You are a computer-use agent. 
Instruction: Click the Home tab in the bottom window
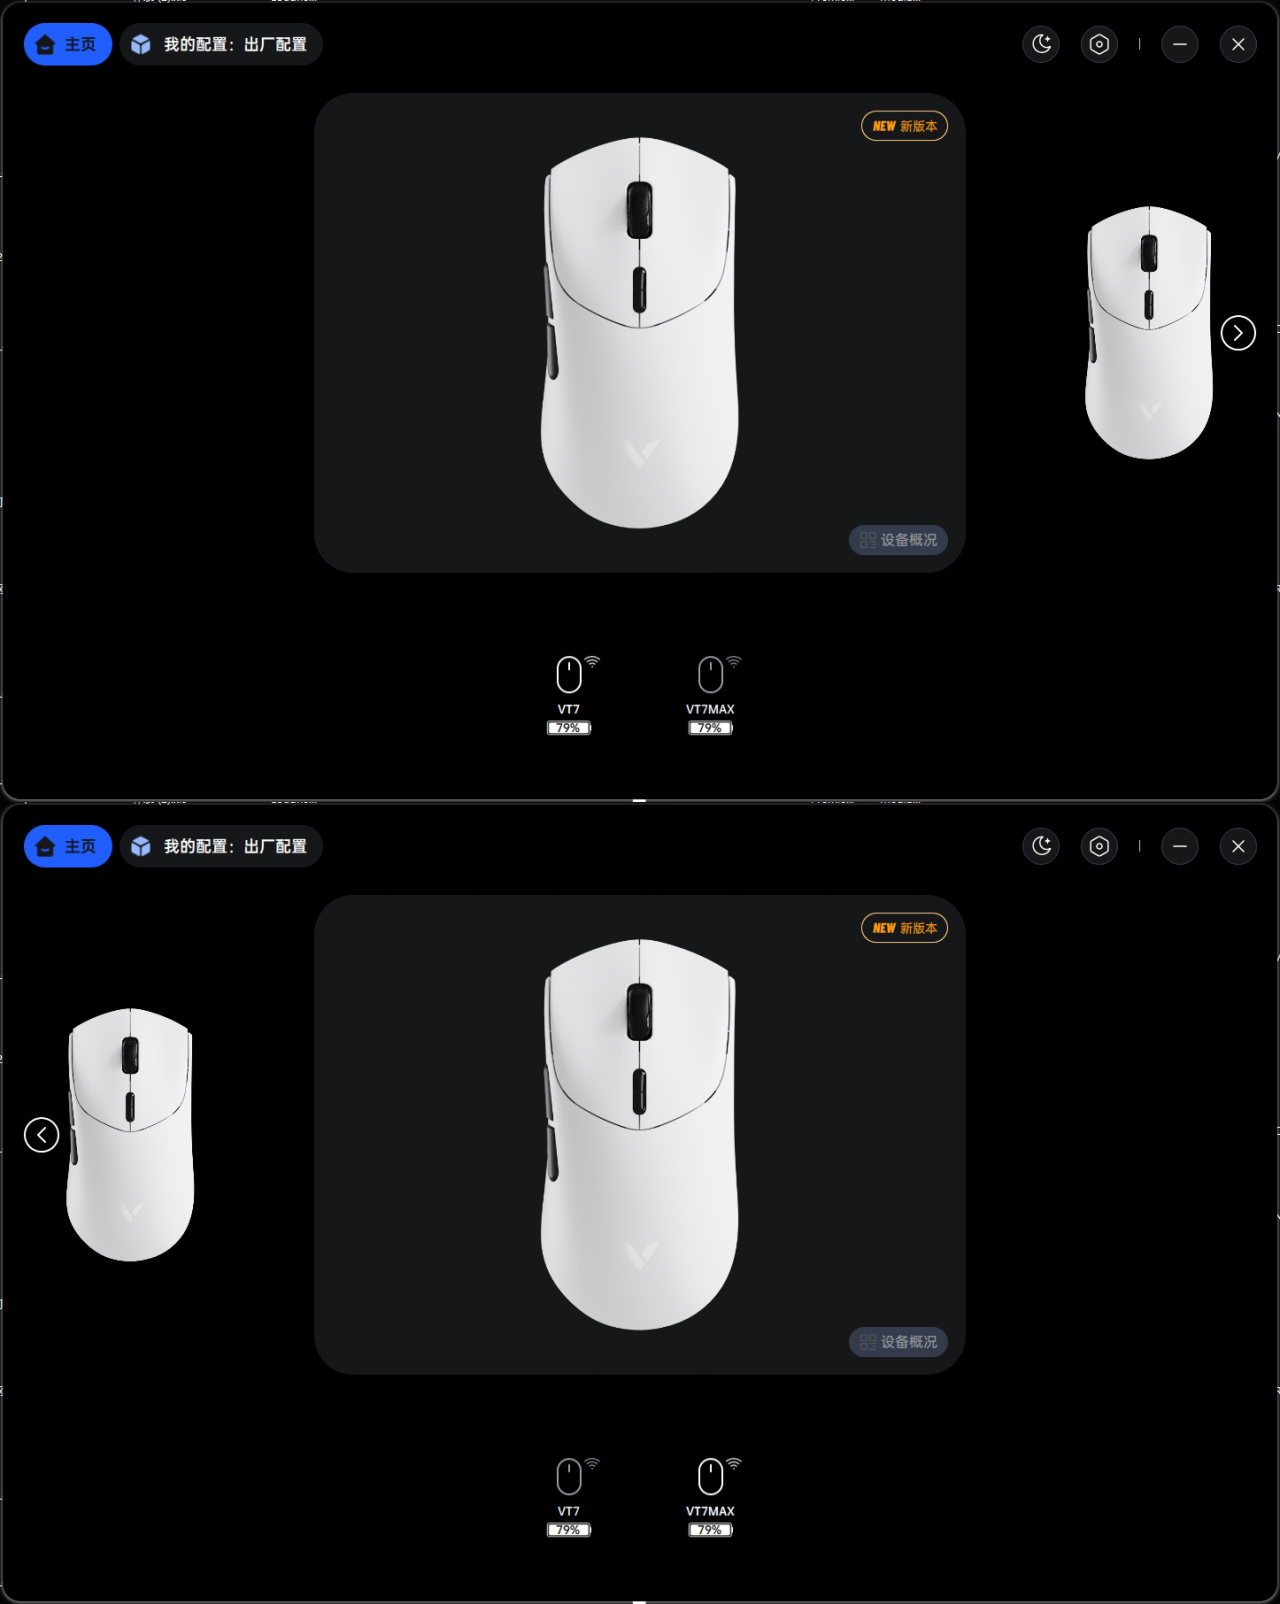pos(68,846)
